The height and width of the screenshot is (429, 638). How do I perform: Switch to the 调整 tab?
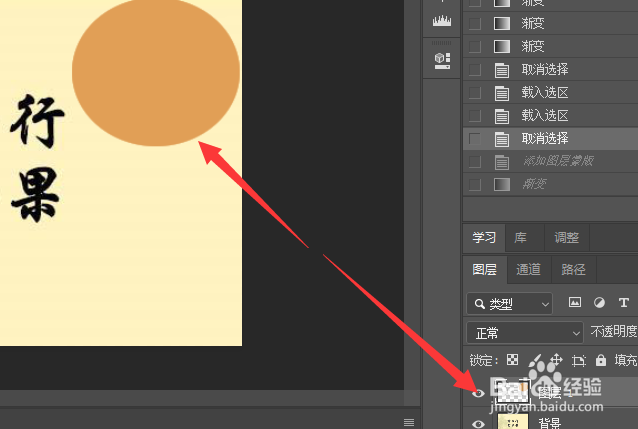(566, 238)
